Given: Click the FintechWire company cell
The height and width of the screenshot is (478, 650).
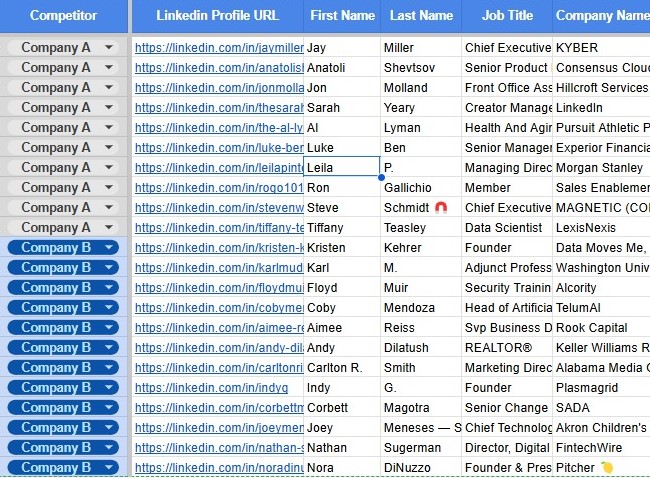Looking at the screenshot, I should pyautogui.click(x=601, y=448).
